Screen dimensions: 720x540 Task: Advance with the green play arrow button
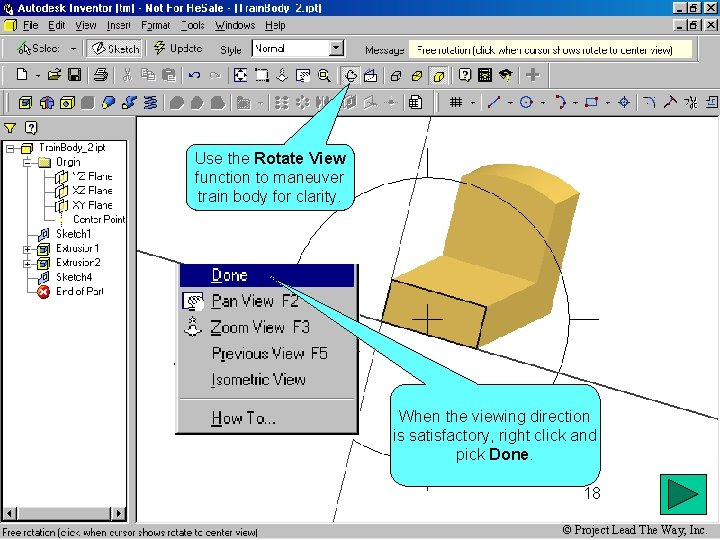pos(683,494)
